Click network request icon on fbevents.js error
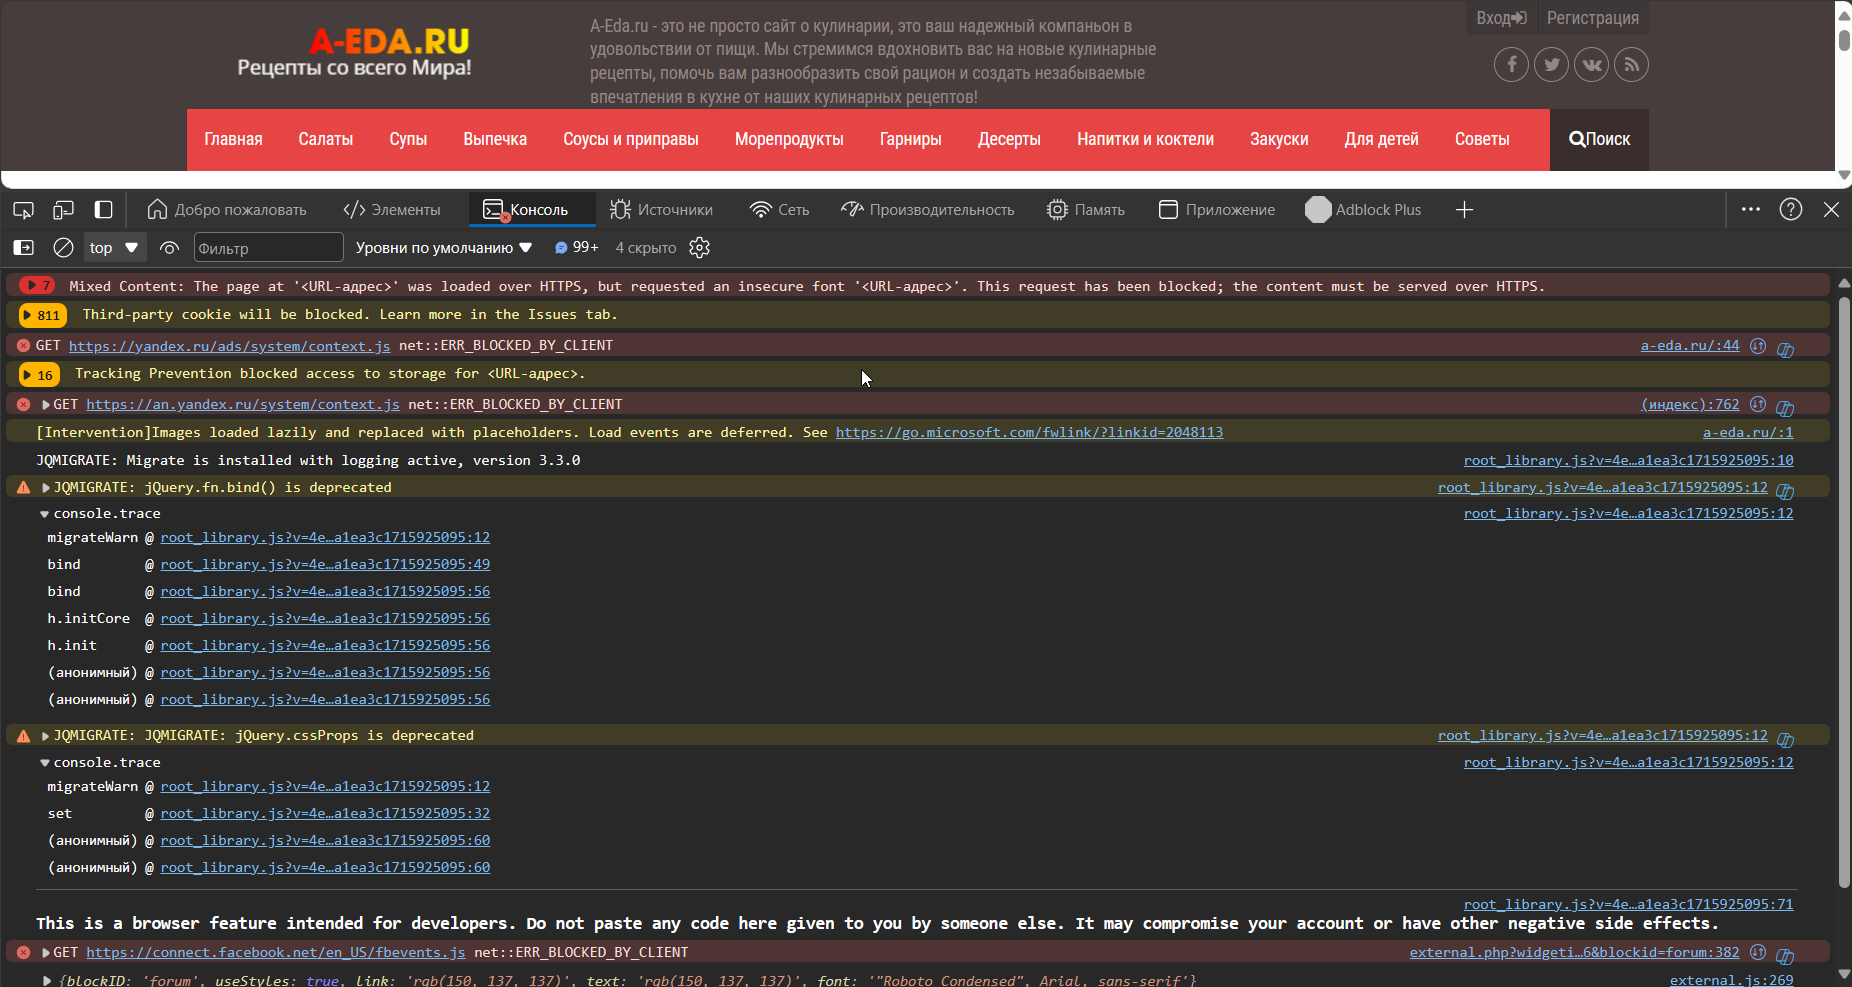 (x=1758, y=953)
